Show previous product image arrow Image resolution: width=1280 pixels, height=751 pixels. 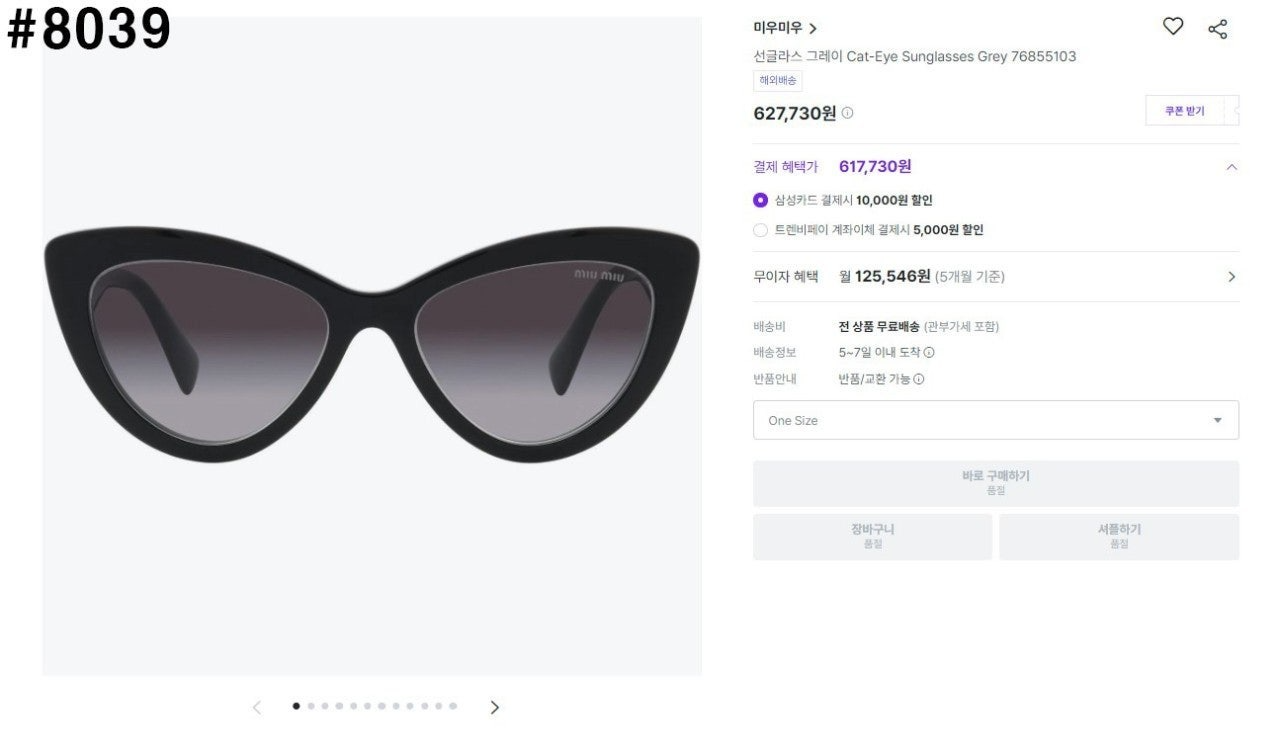tap(257, 707)
